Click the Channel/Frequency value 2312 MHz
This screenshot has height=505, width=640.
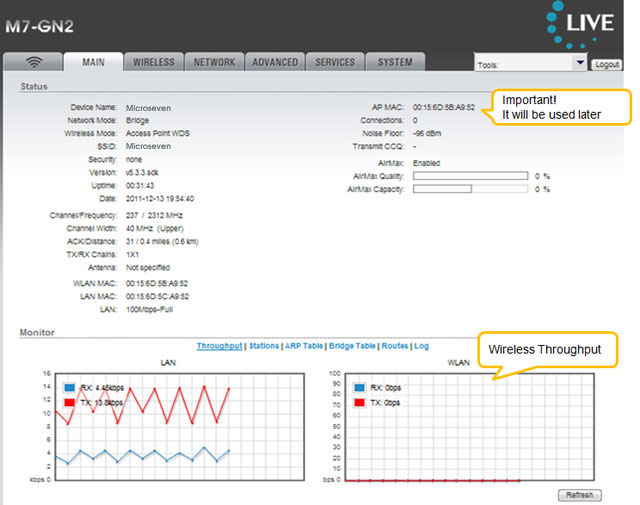click(x=165, y=215)
